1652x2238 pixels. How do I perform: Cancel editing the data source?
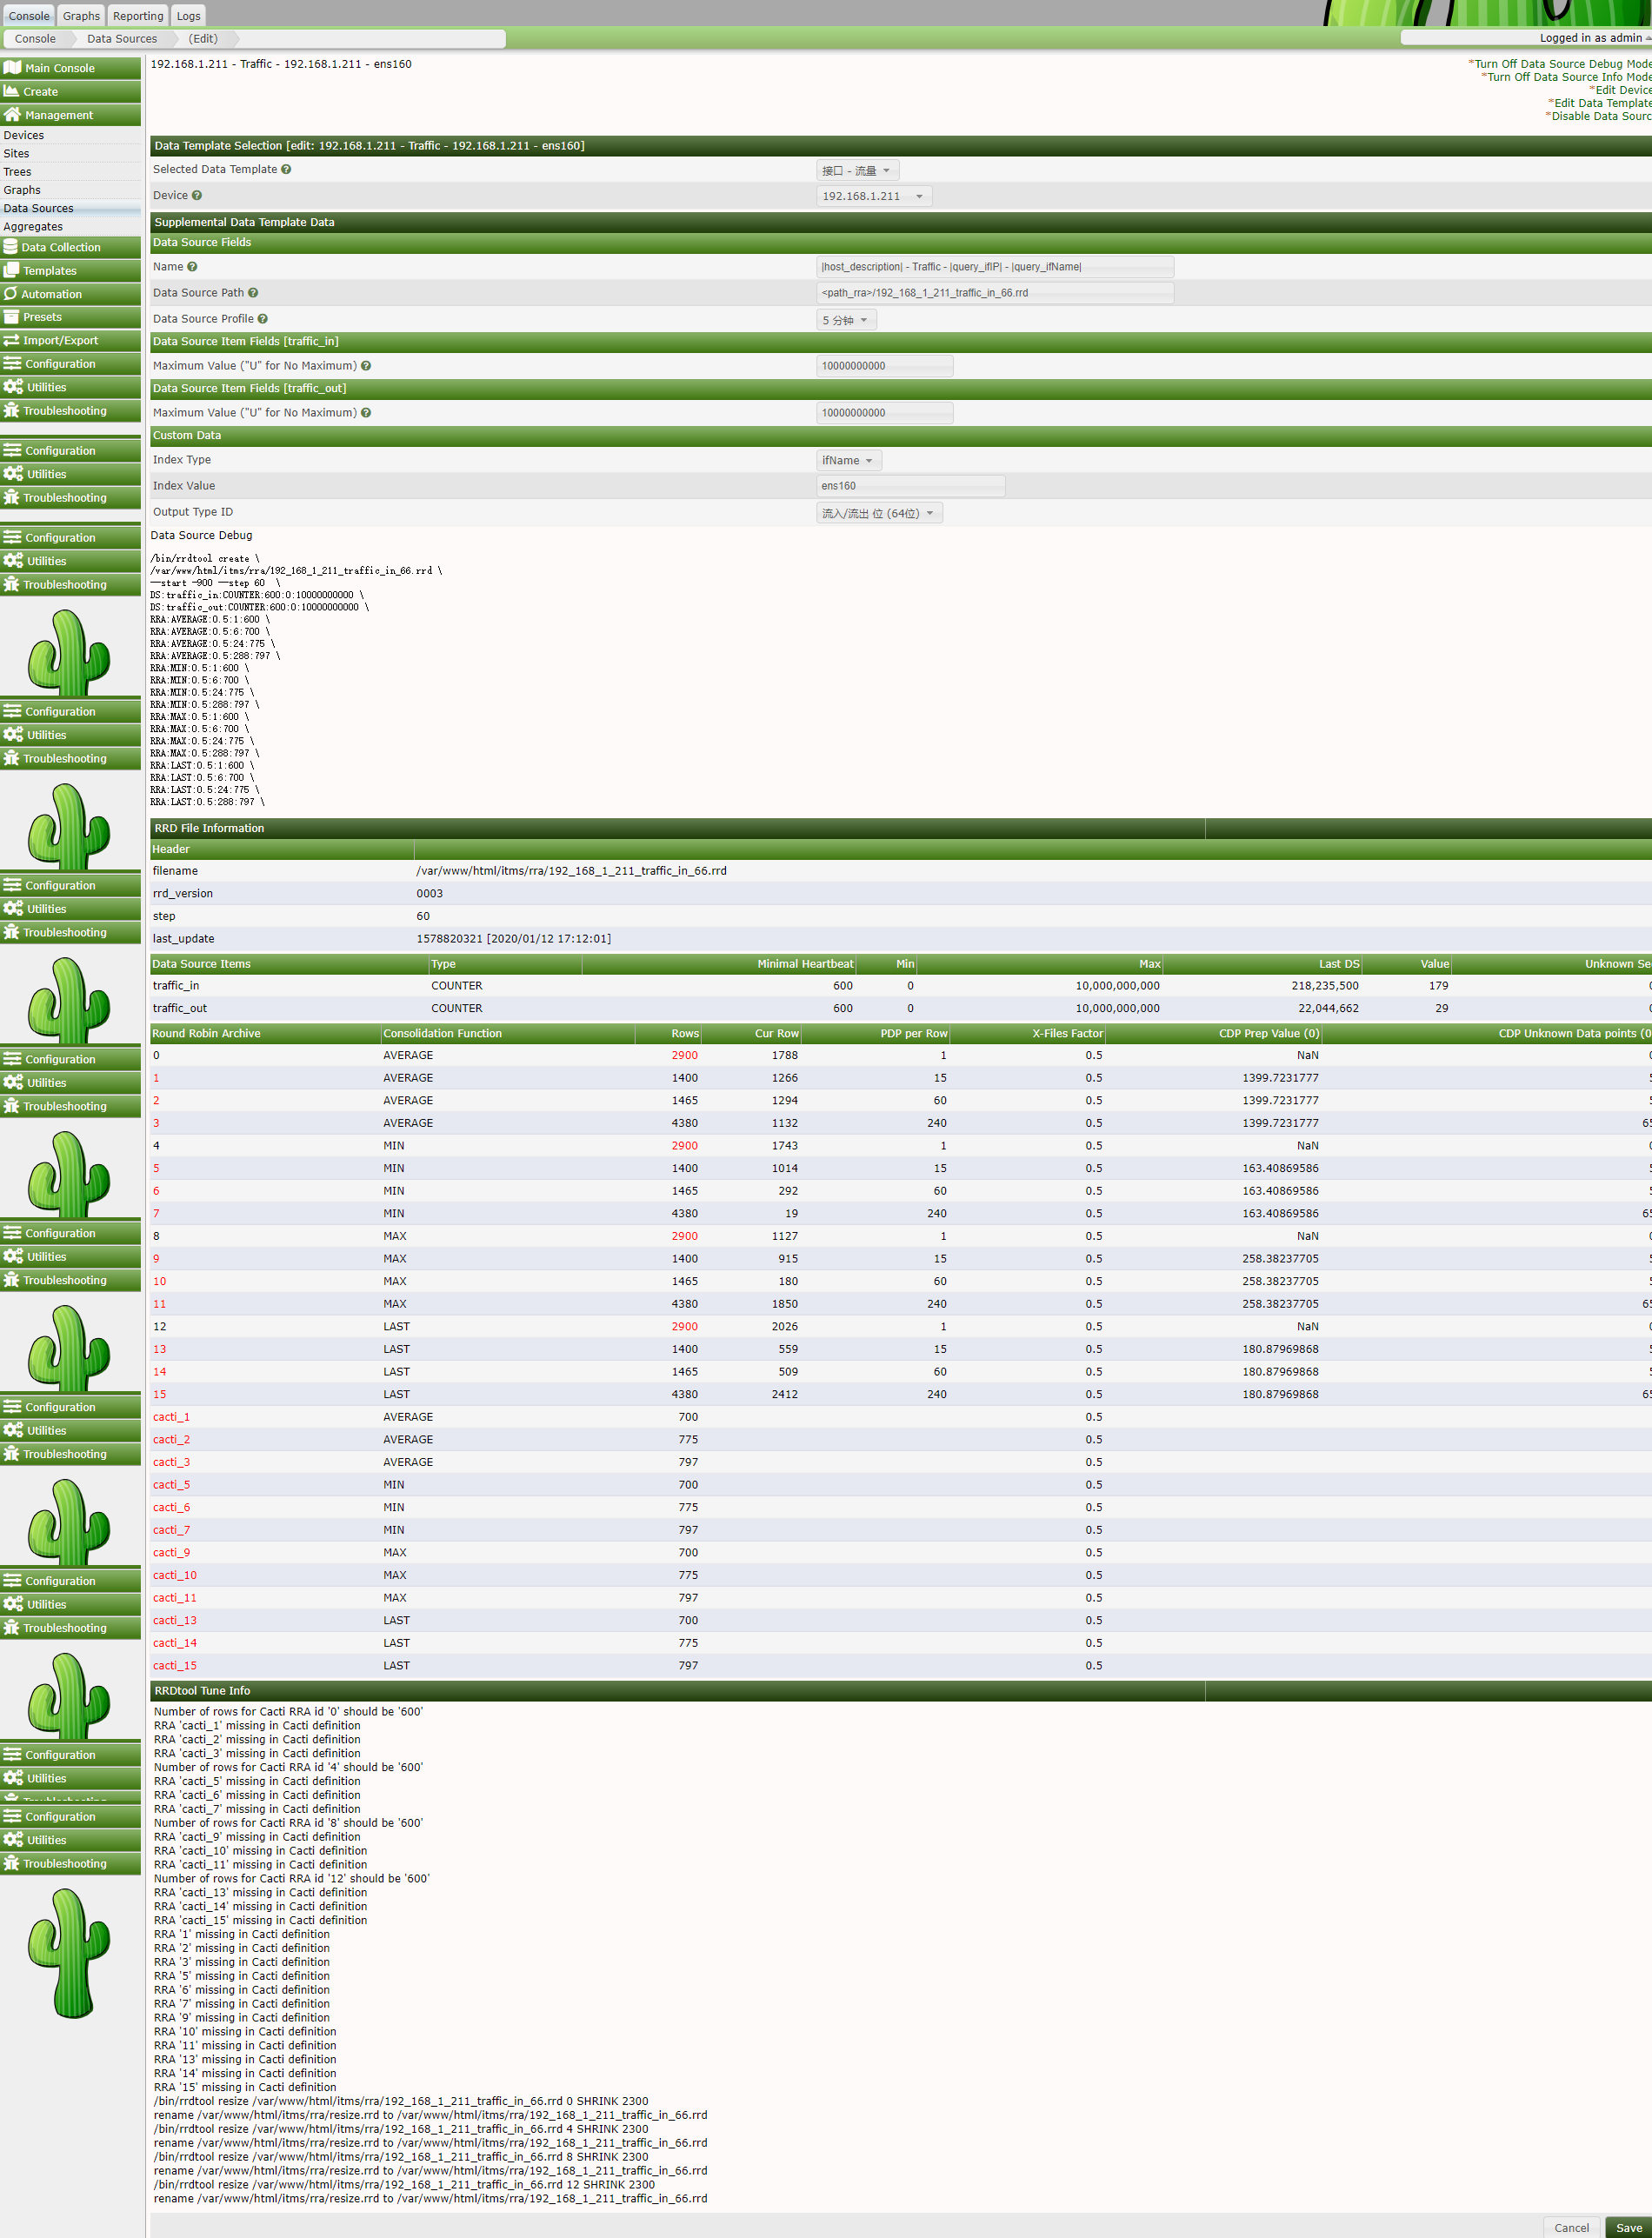(x=1571, y=2227)
